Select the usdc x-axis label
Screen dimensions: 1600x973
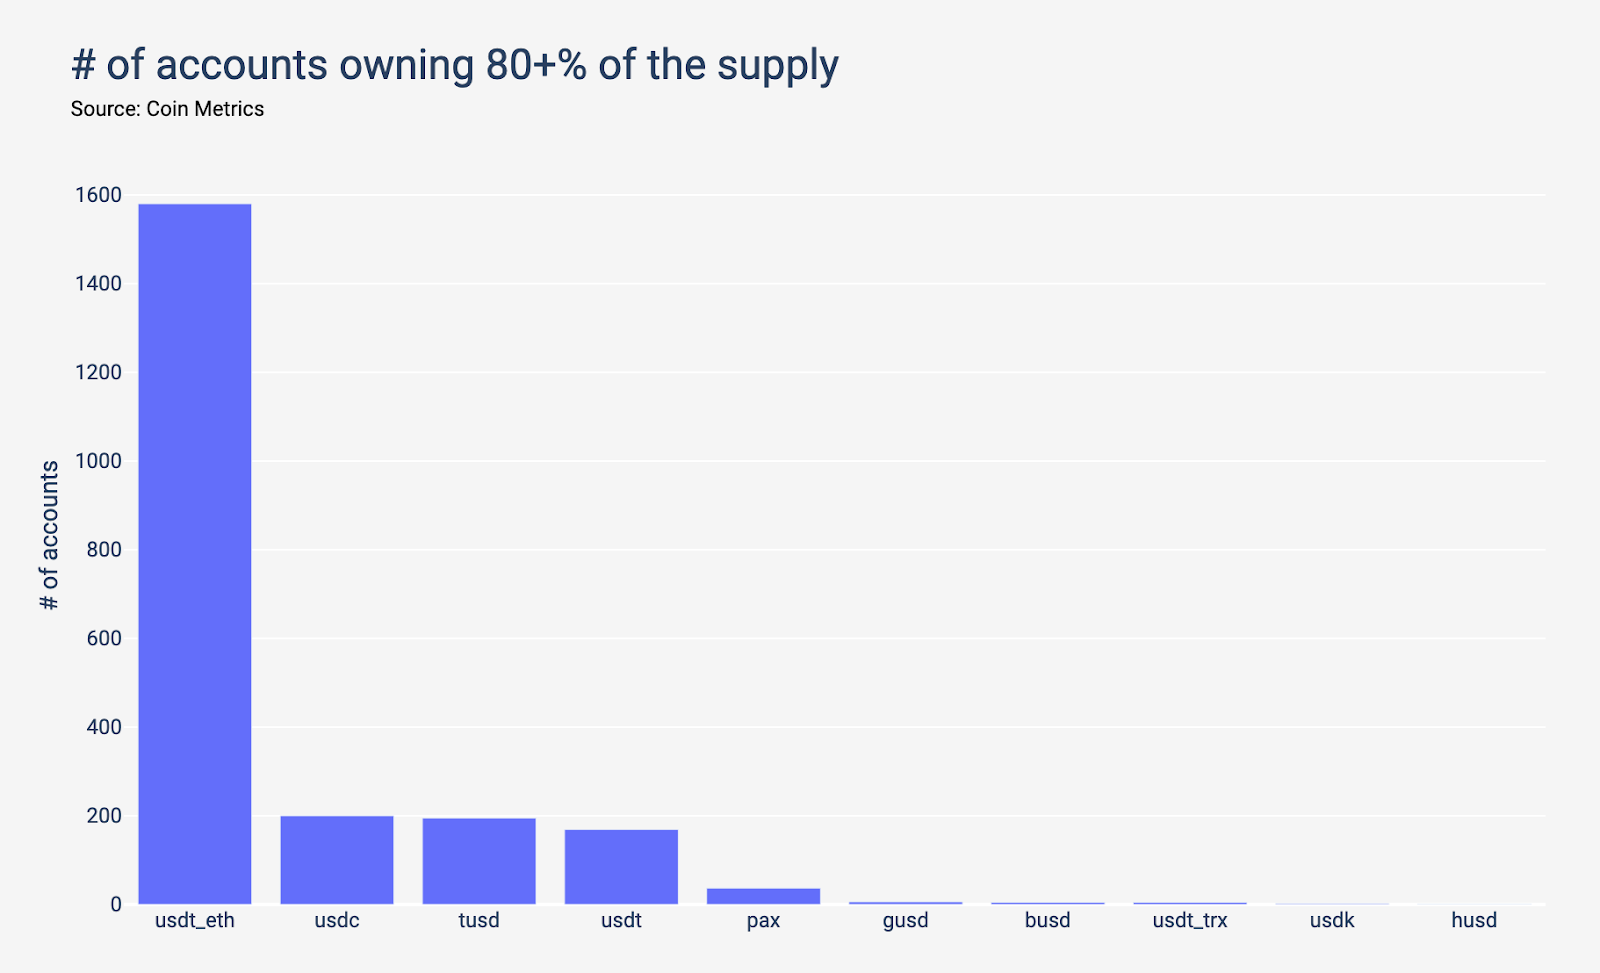[x=337, y=921]
